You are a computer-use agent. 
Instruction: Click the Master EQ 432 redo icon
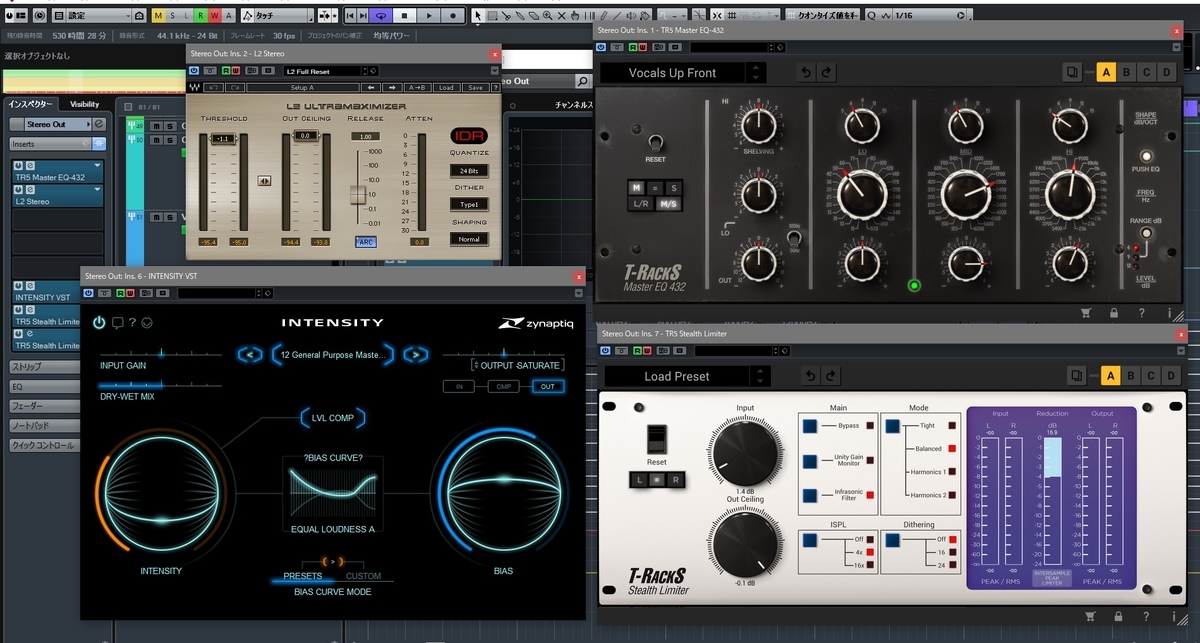pyautogui.click(x=826, y=72)
